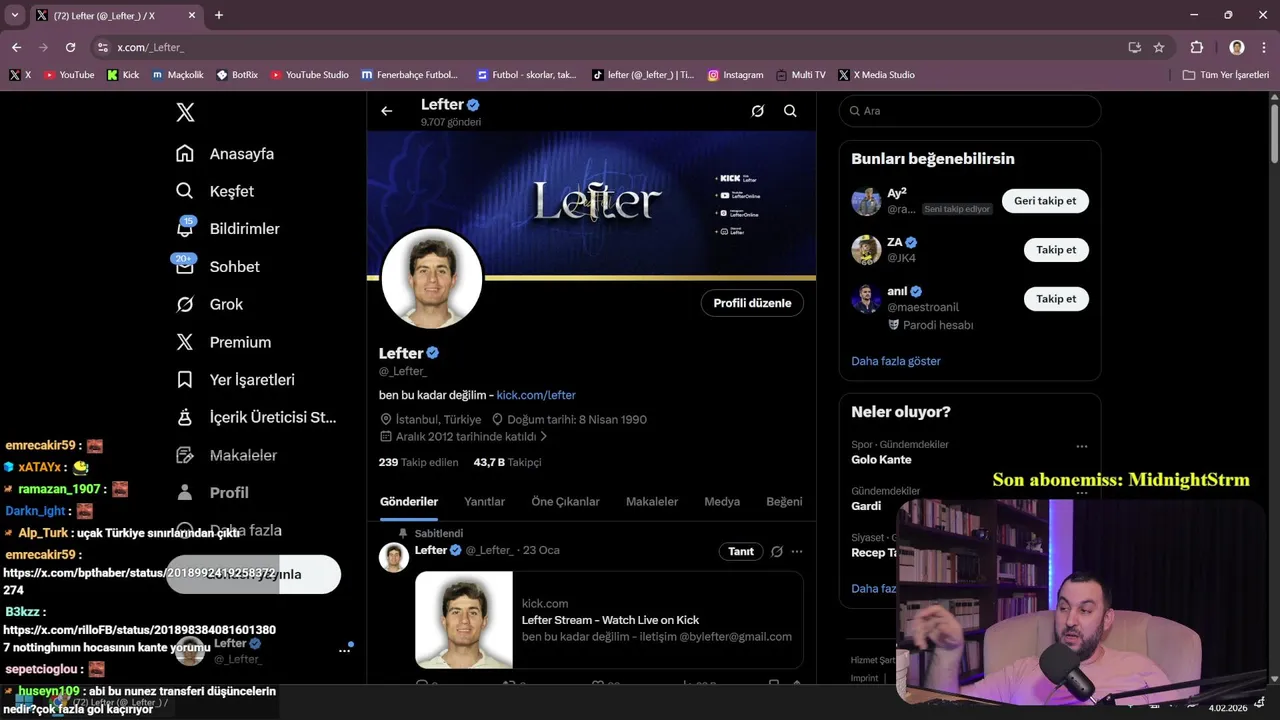1280x720 pixels.
Task: Open YouTube bookmark
Action: pos(69,75)
